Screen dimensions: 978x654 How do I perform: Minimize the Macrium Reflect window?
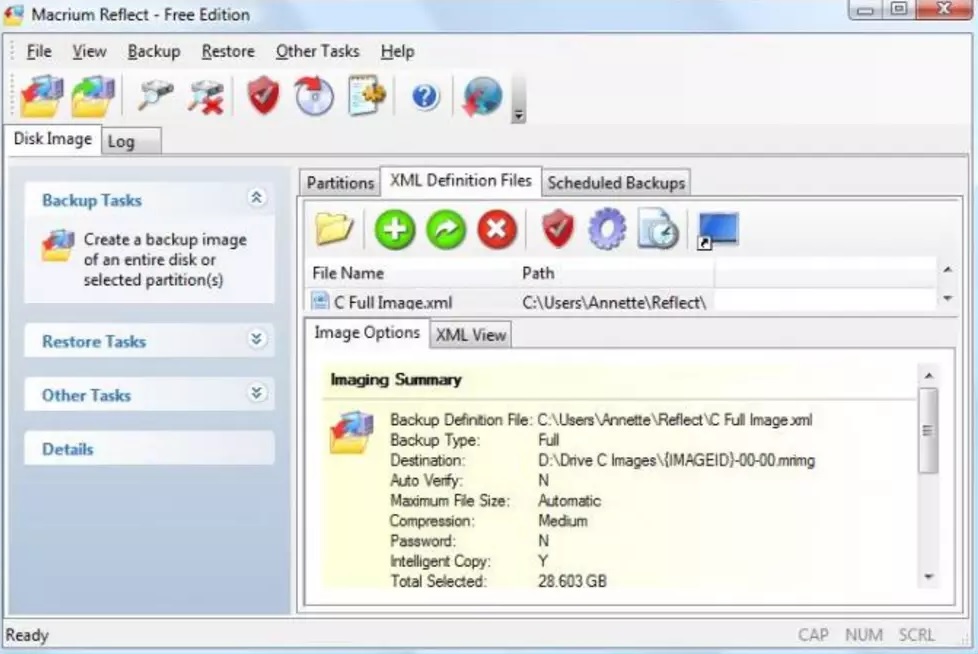pos(865,9)
